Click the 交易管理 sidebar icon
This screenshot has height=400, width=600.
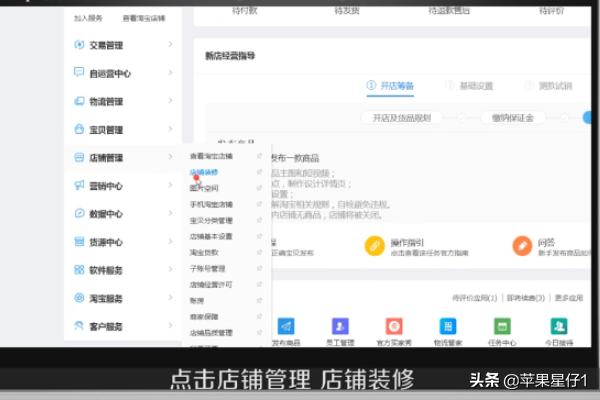(79, 45)
